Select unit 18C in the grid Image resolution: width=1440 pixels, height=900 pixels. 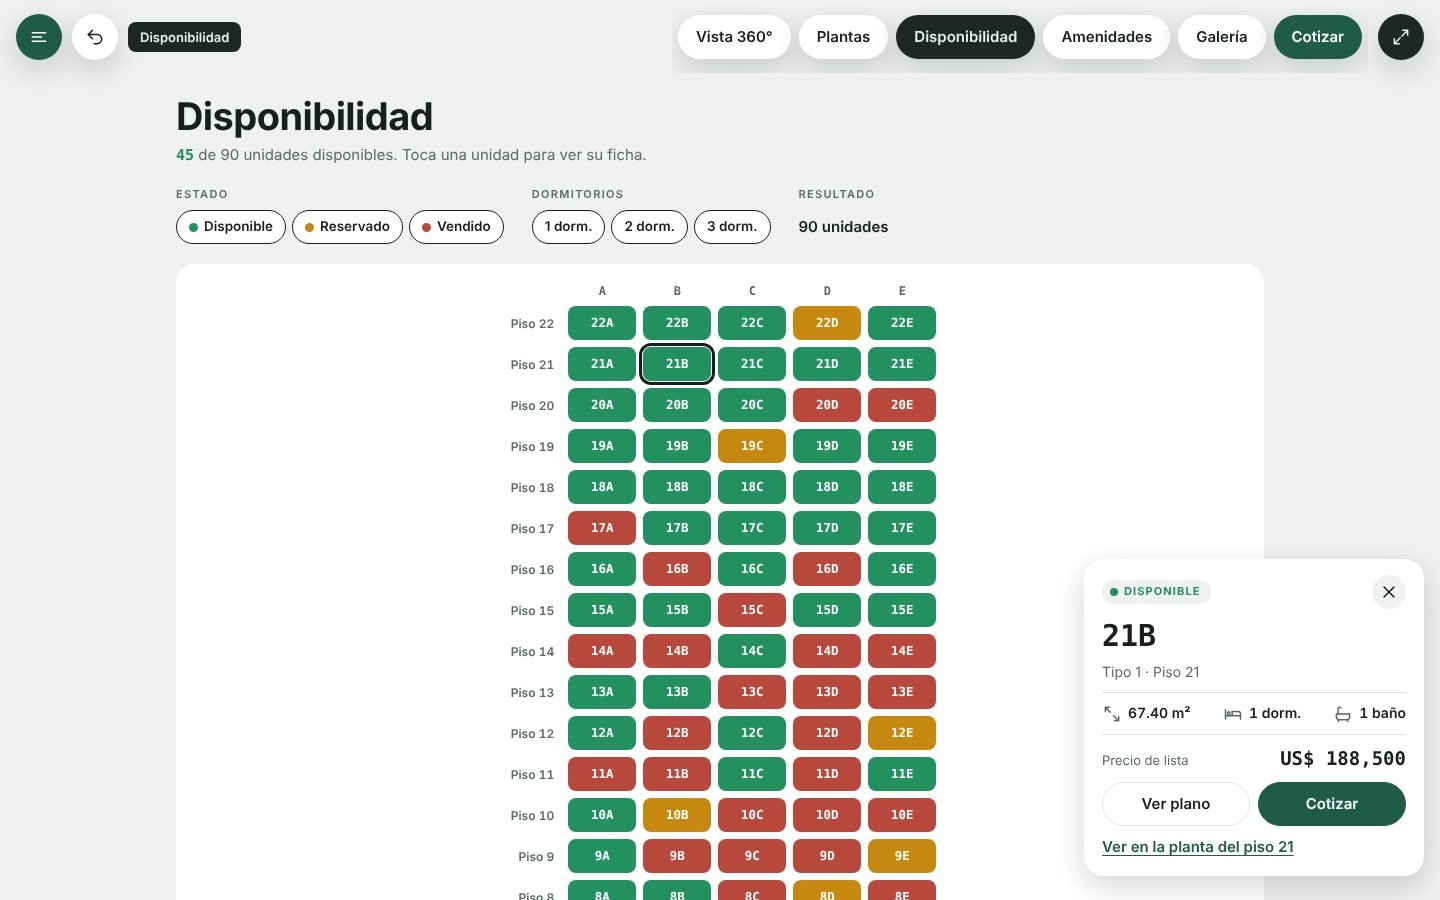click(752, 487)
